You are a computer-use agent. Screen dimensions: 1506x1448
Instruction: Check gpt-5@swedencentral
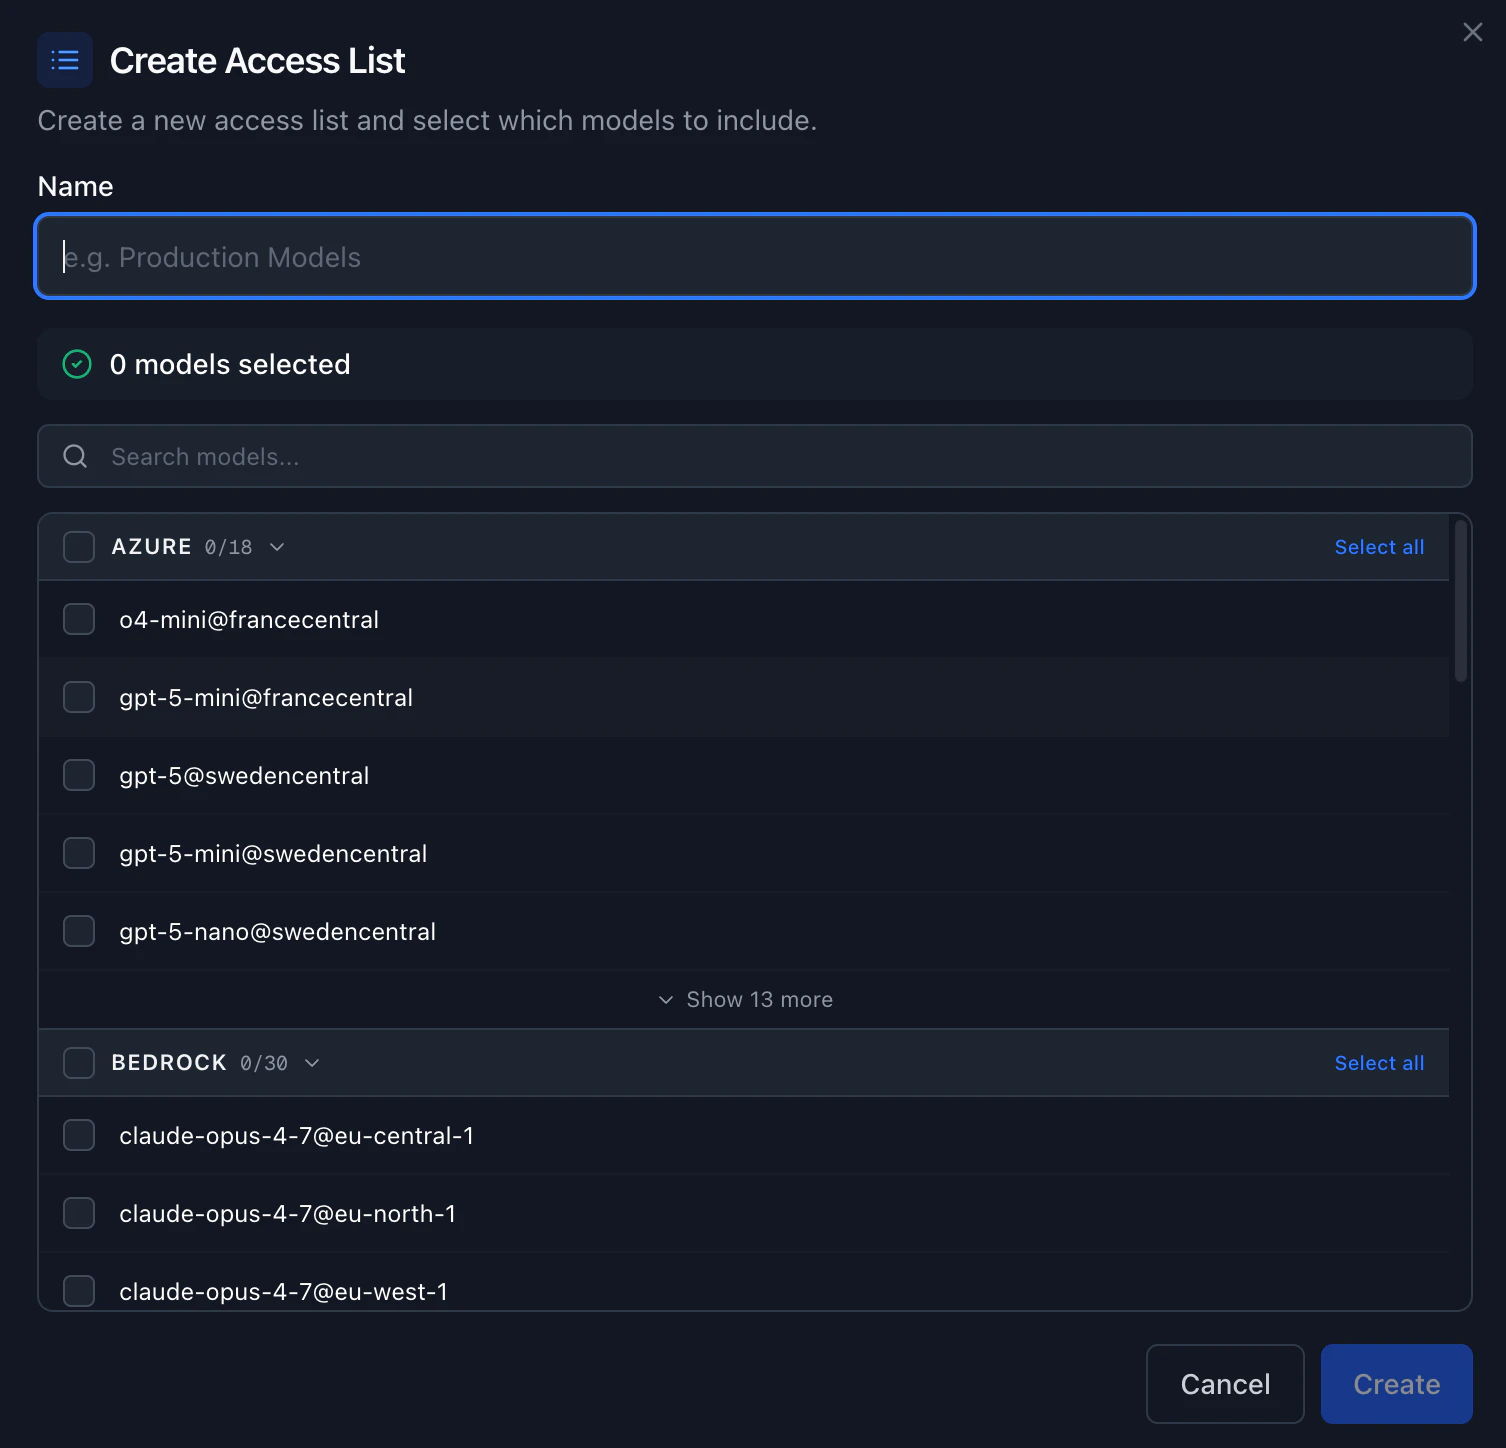[79, 775]
